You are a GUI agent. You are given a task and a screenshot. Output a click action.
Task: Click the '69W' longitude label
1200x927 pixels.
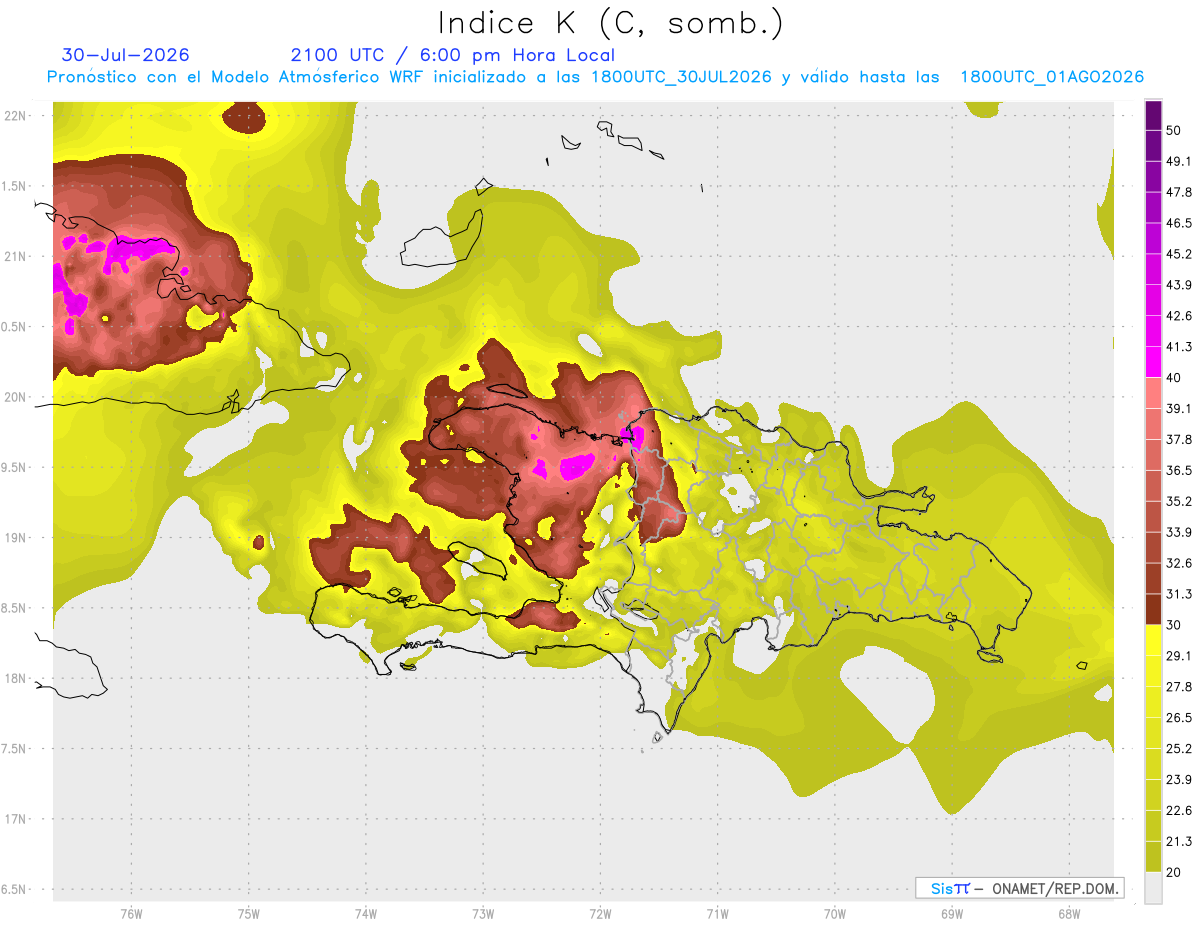tap(952, 914)
